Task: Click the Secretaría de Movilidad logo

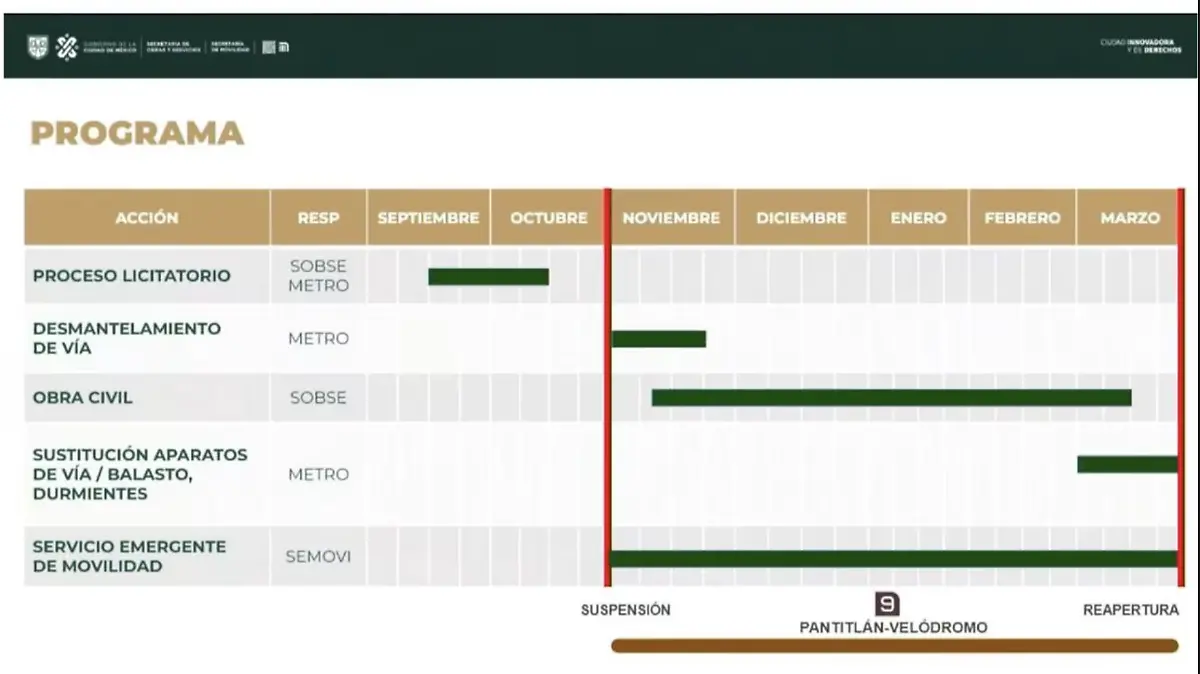Action: [x=230, y=47]
